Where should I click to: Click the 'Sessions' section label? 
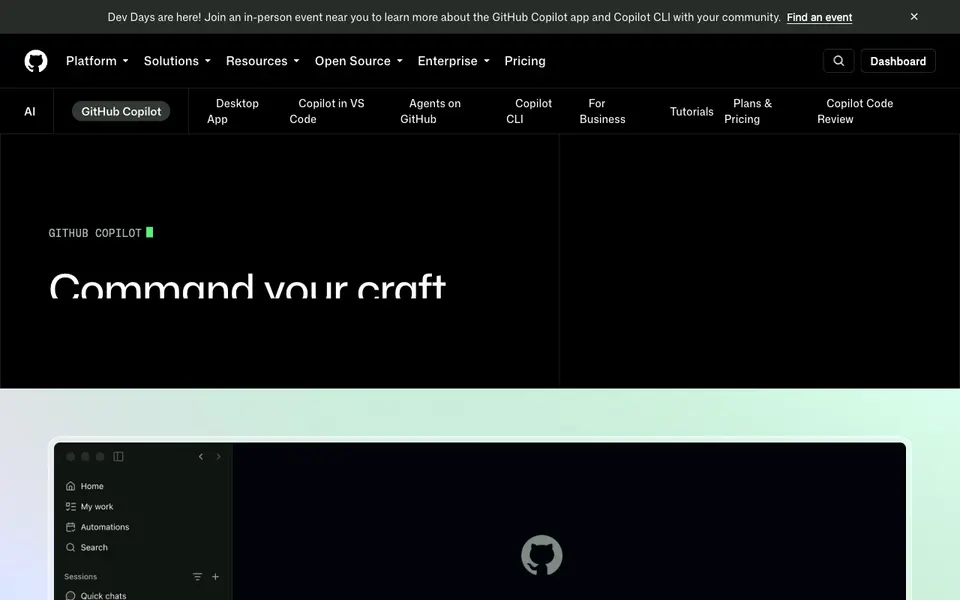point(80,577)
